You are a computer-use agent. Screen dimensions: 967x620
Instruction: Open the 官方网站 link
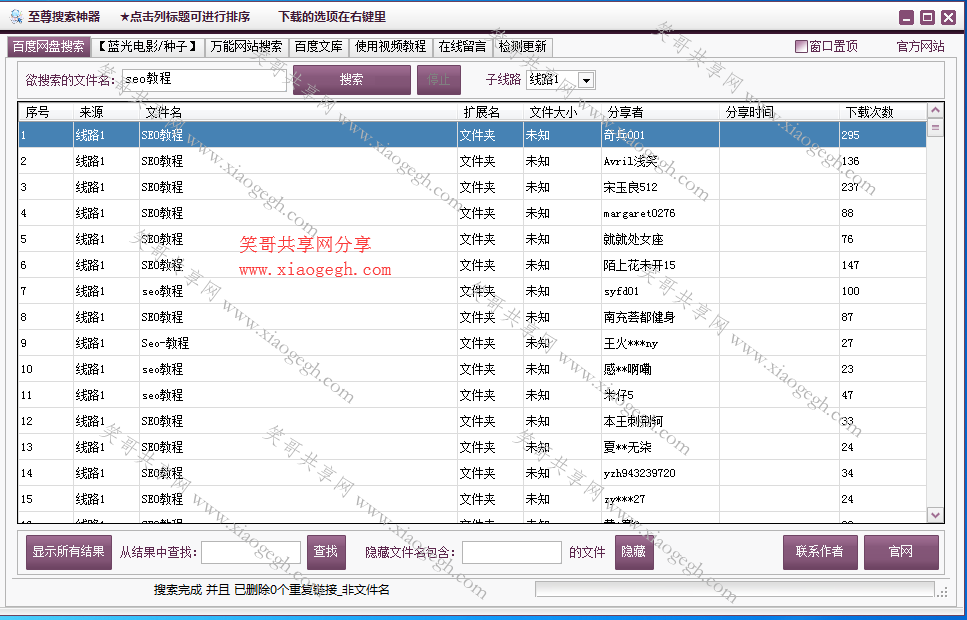(920, 46)
